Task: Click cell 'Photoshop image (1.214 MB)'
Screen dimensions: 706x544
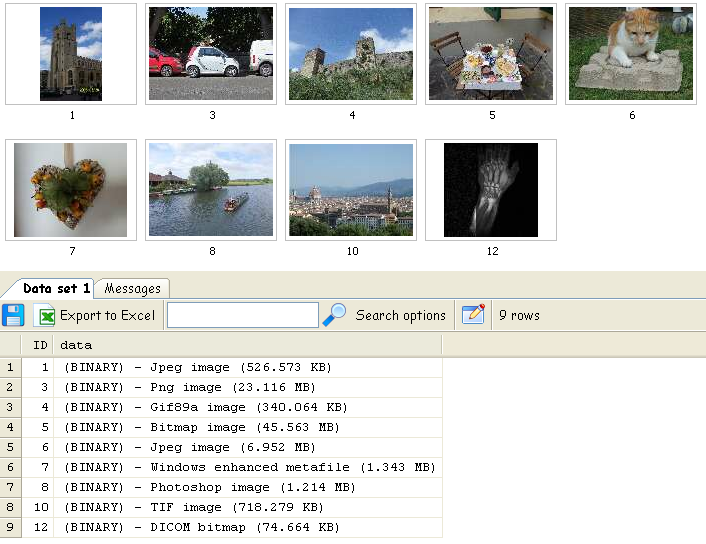Action: coord(248,487)
